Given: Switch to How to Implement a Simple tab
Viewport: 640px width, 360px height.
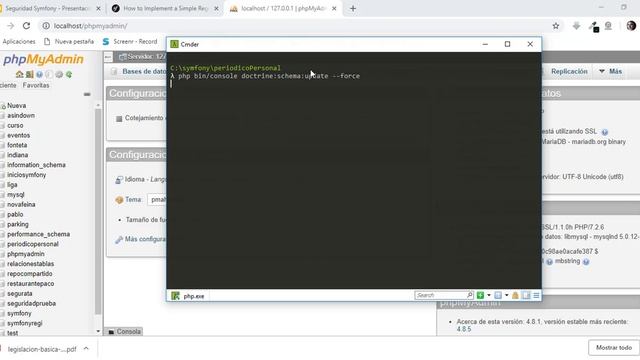Looking at the screenshot, I should pyautogui.click(x=165, y=9).
